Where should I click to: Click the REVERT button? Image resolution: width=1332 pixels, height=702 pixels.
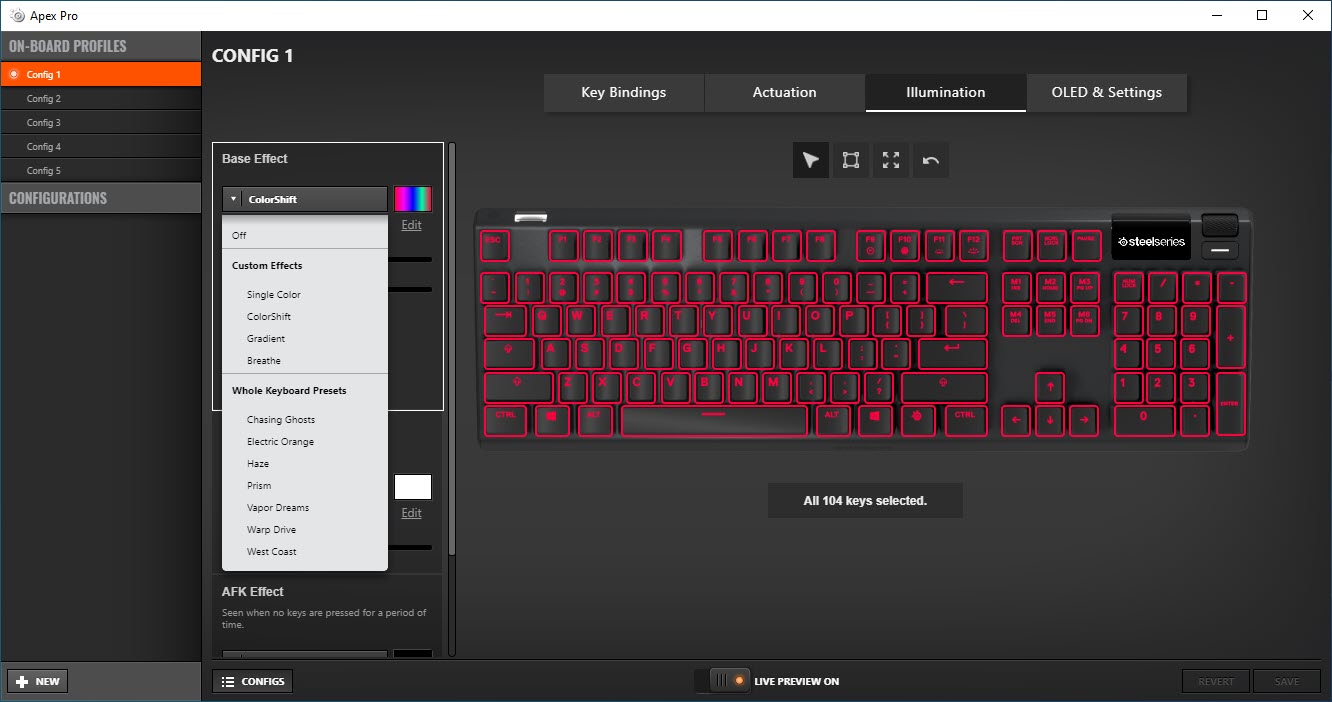click(1216, 681)
